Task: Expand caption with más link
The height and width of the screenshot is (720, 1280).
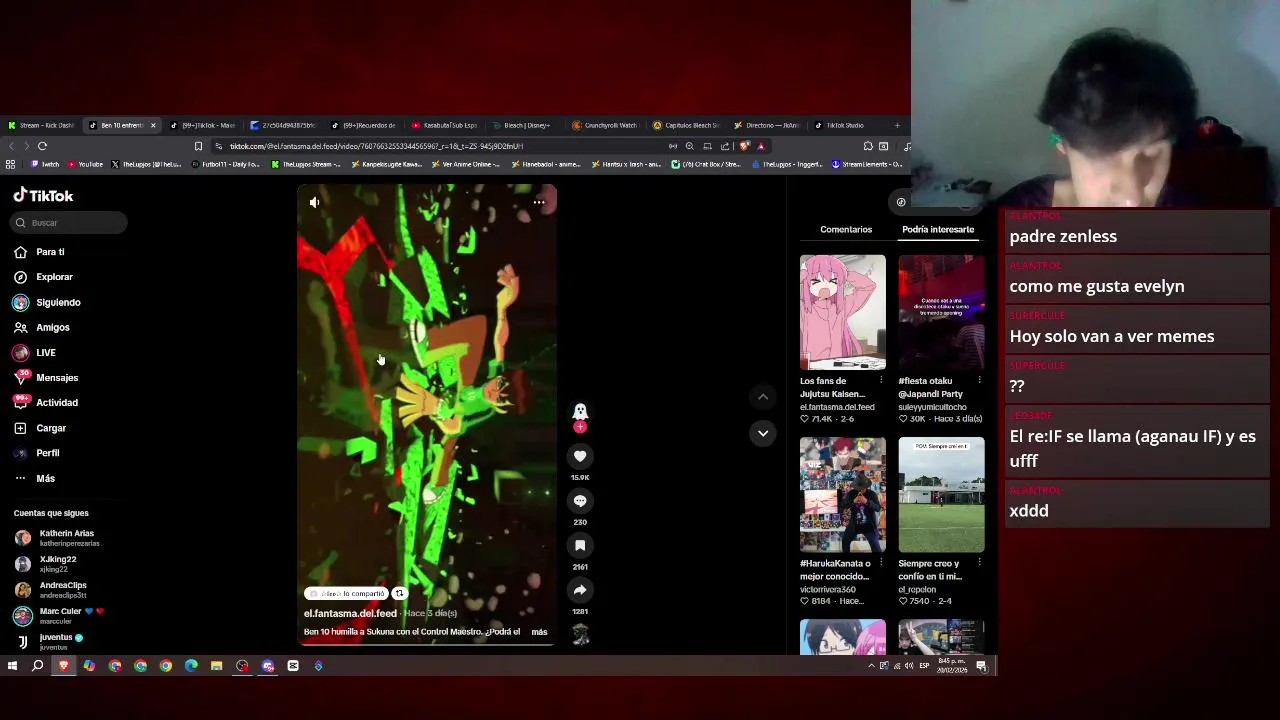Action: pyautogui.click(x=539, y=632)
